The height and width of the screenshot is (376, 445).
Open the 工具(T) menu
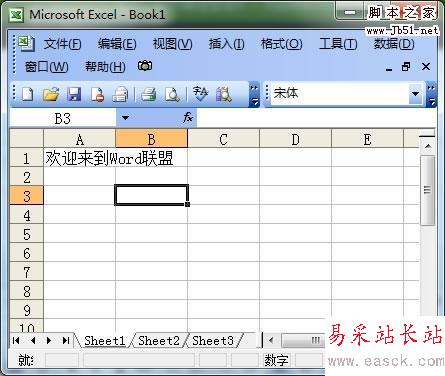(x=338, y=44)
